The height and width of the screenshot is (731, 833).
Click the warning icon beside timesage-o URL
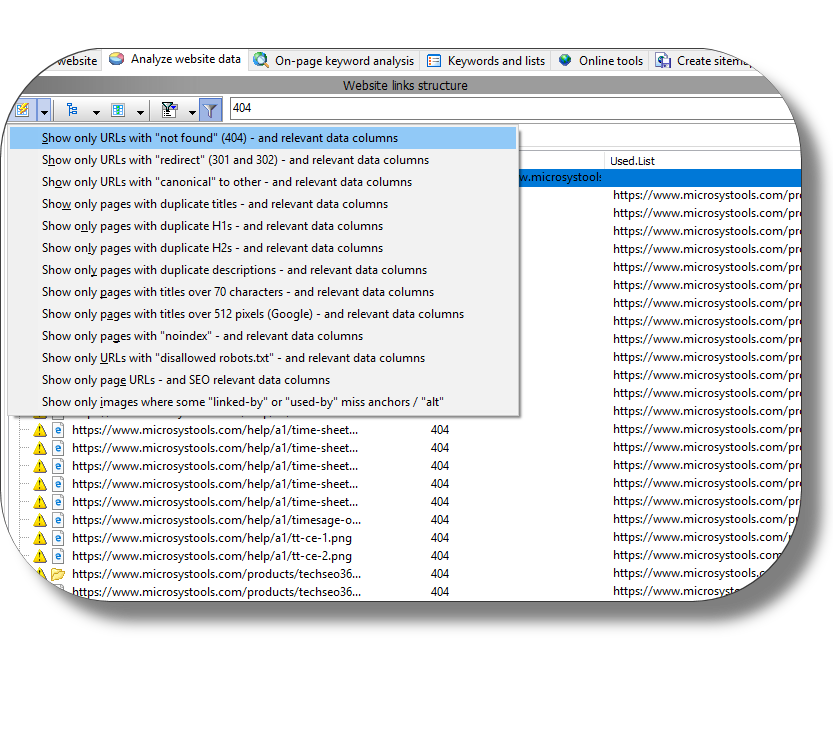[40, 520]
